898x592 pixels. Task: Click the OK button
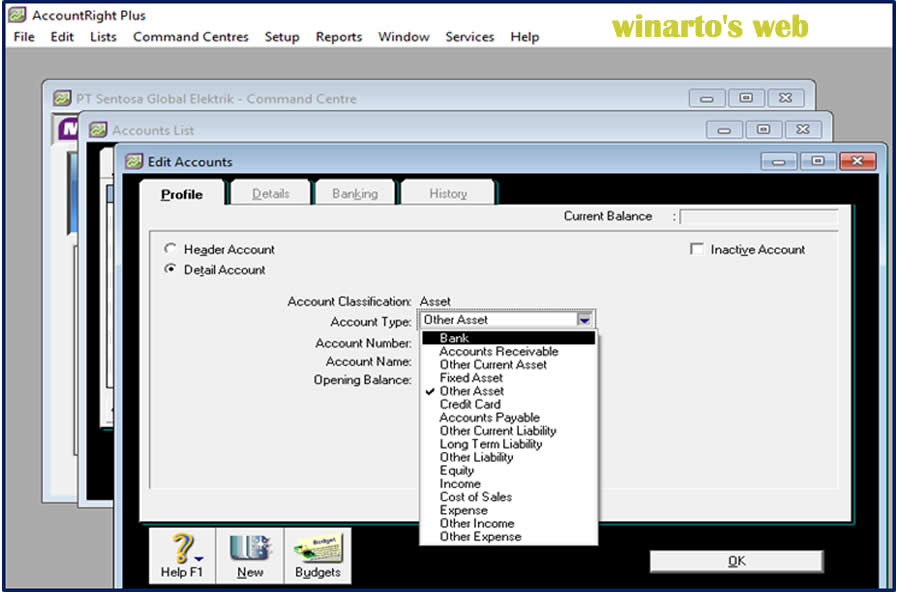(736, 561)
